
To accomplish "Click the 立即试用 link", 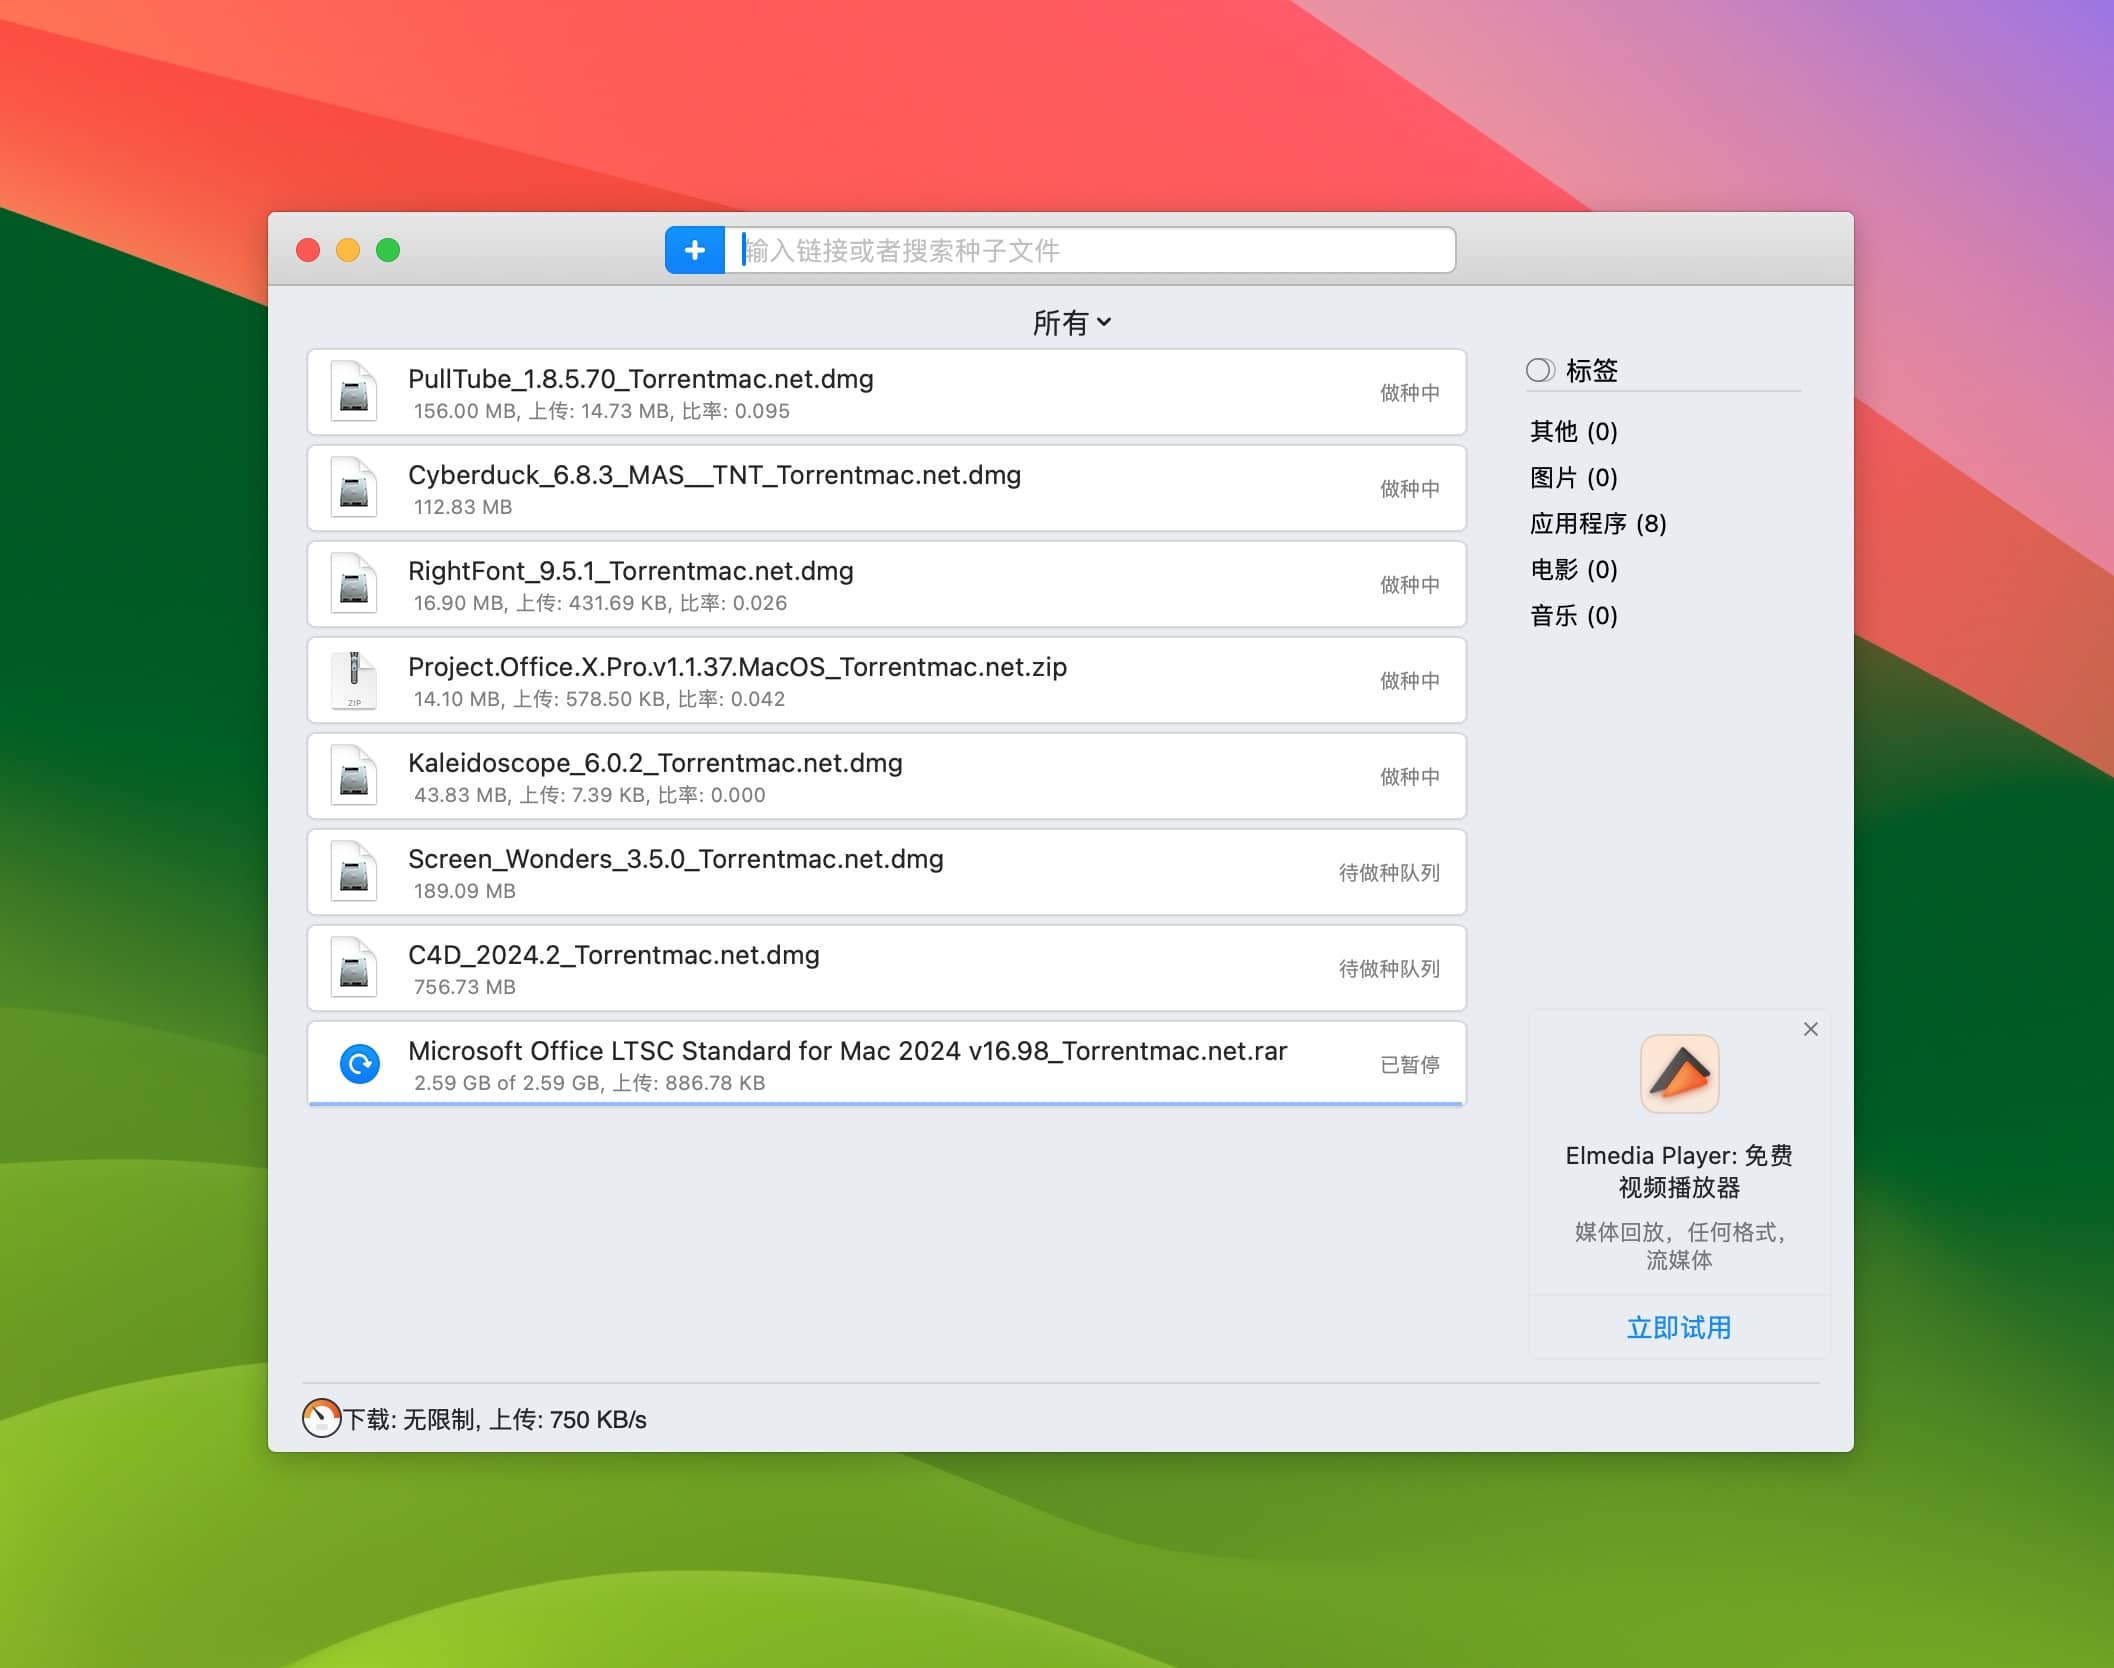I will (1678, 1328).
